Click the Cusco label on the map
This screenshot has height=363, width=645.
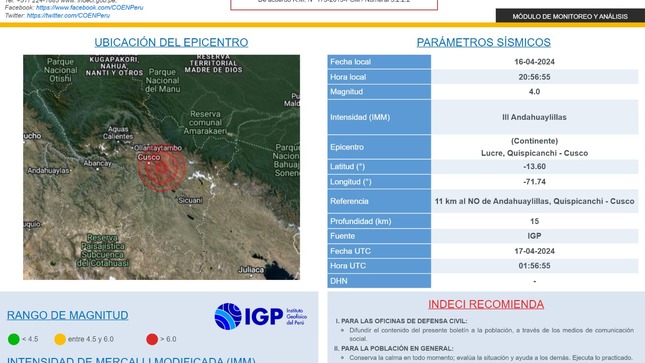[149, 157]
